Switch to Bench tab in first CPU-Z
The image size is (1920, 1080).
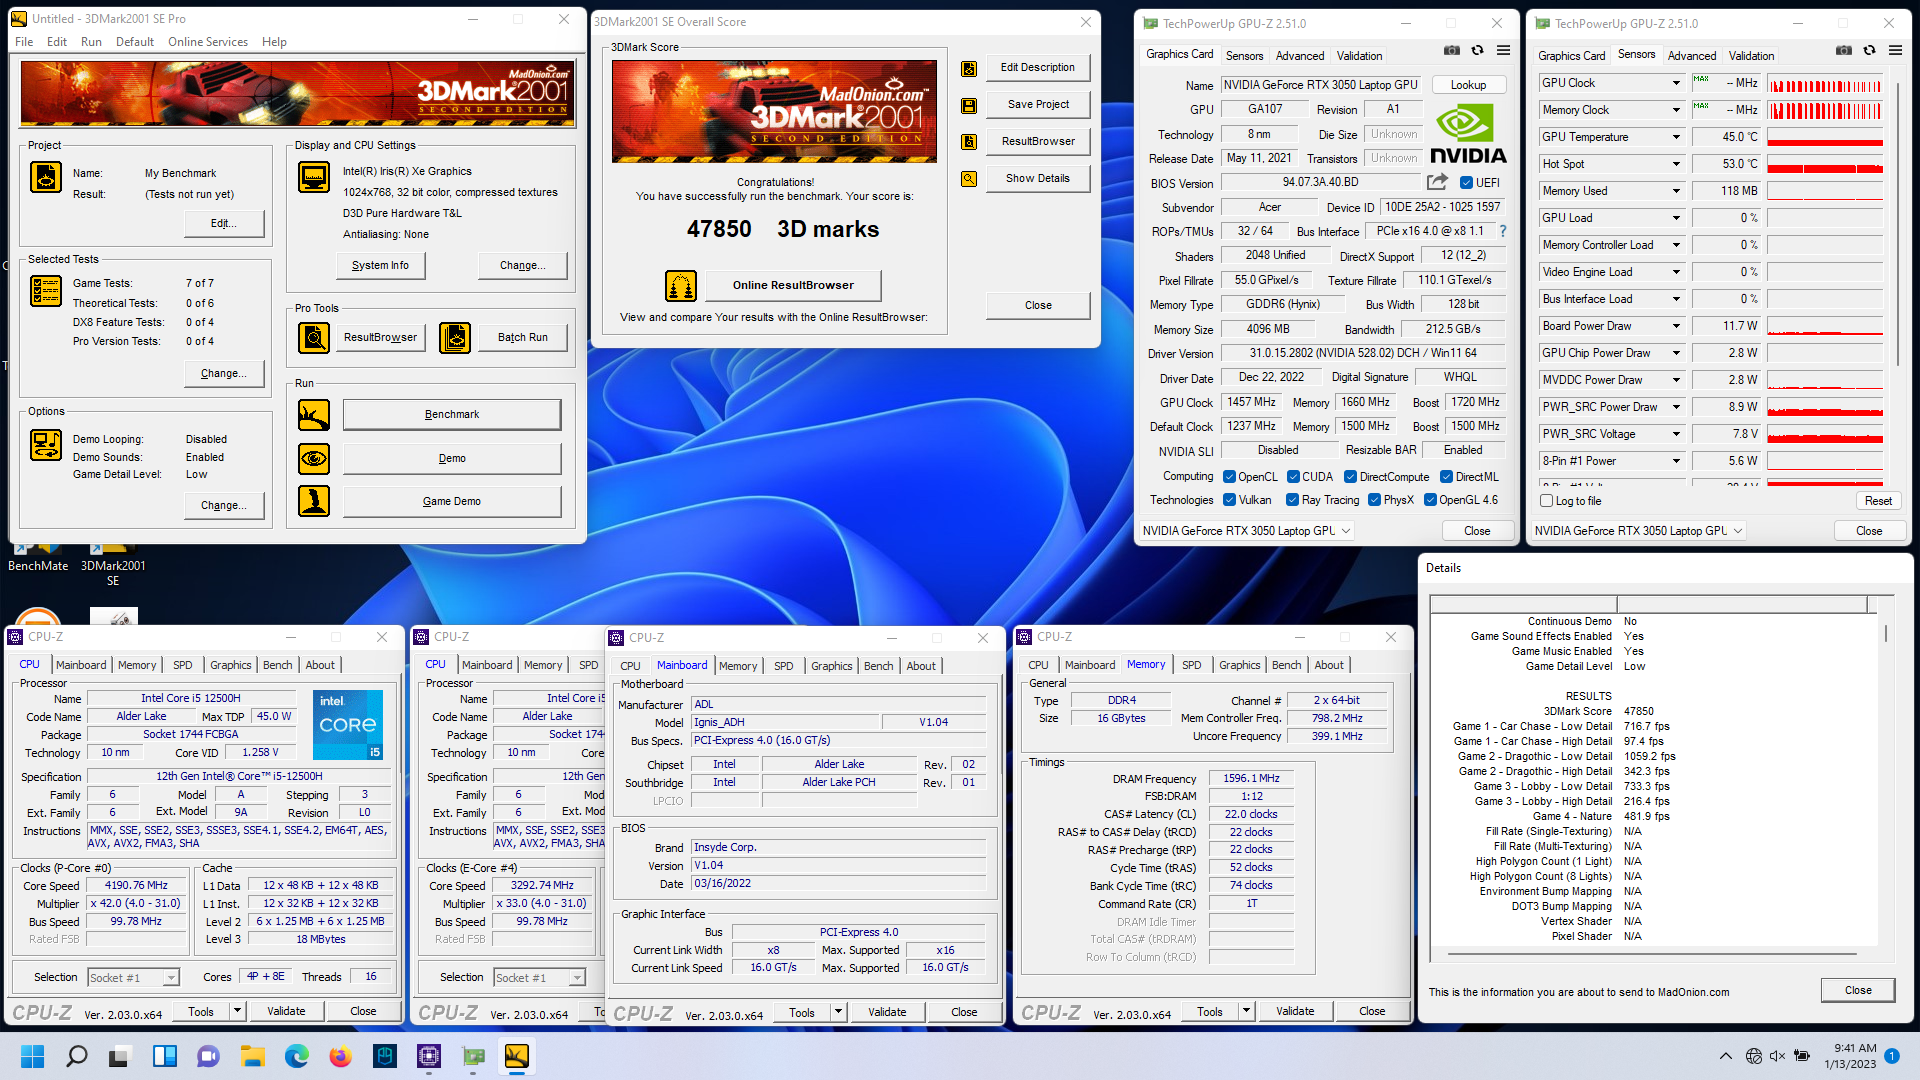(x=278, y=665)
